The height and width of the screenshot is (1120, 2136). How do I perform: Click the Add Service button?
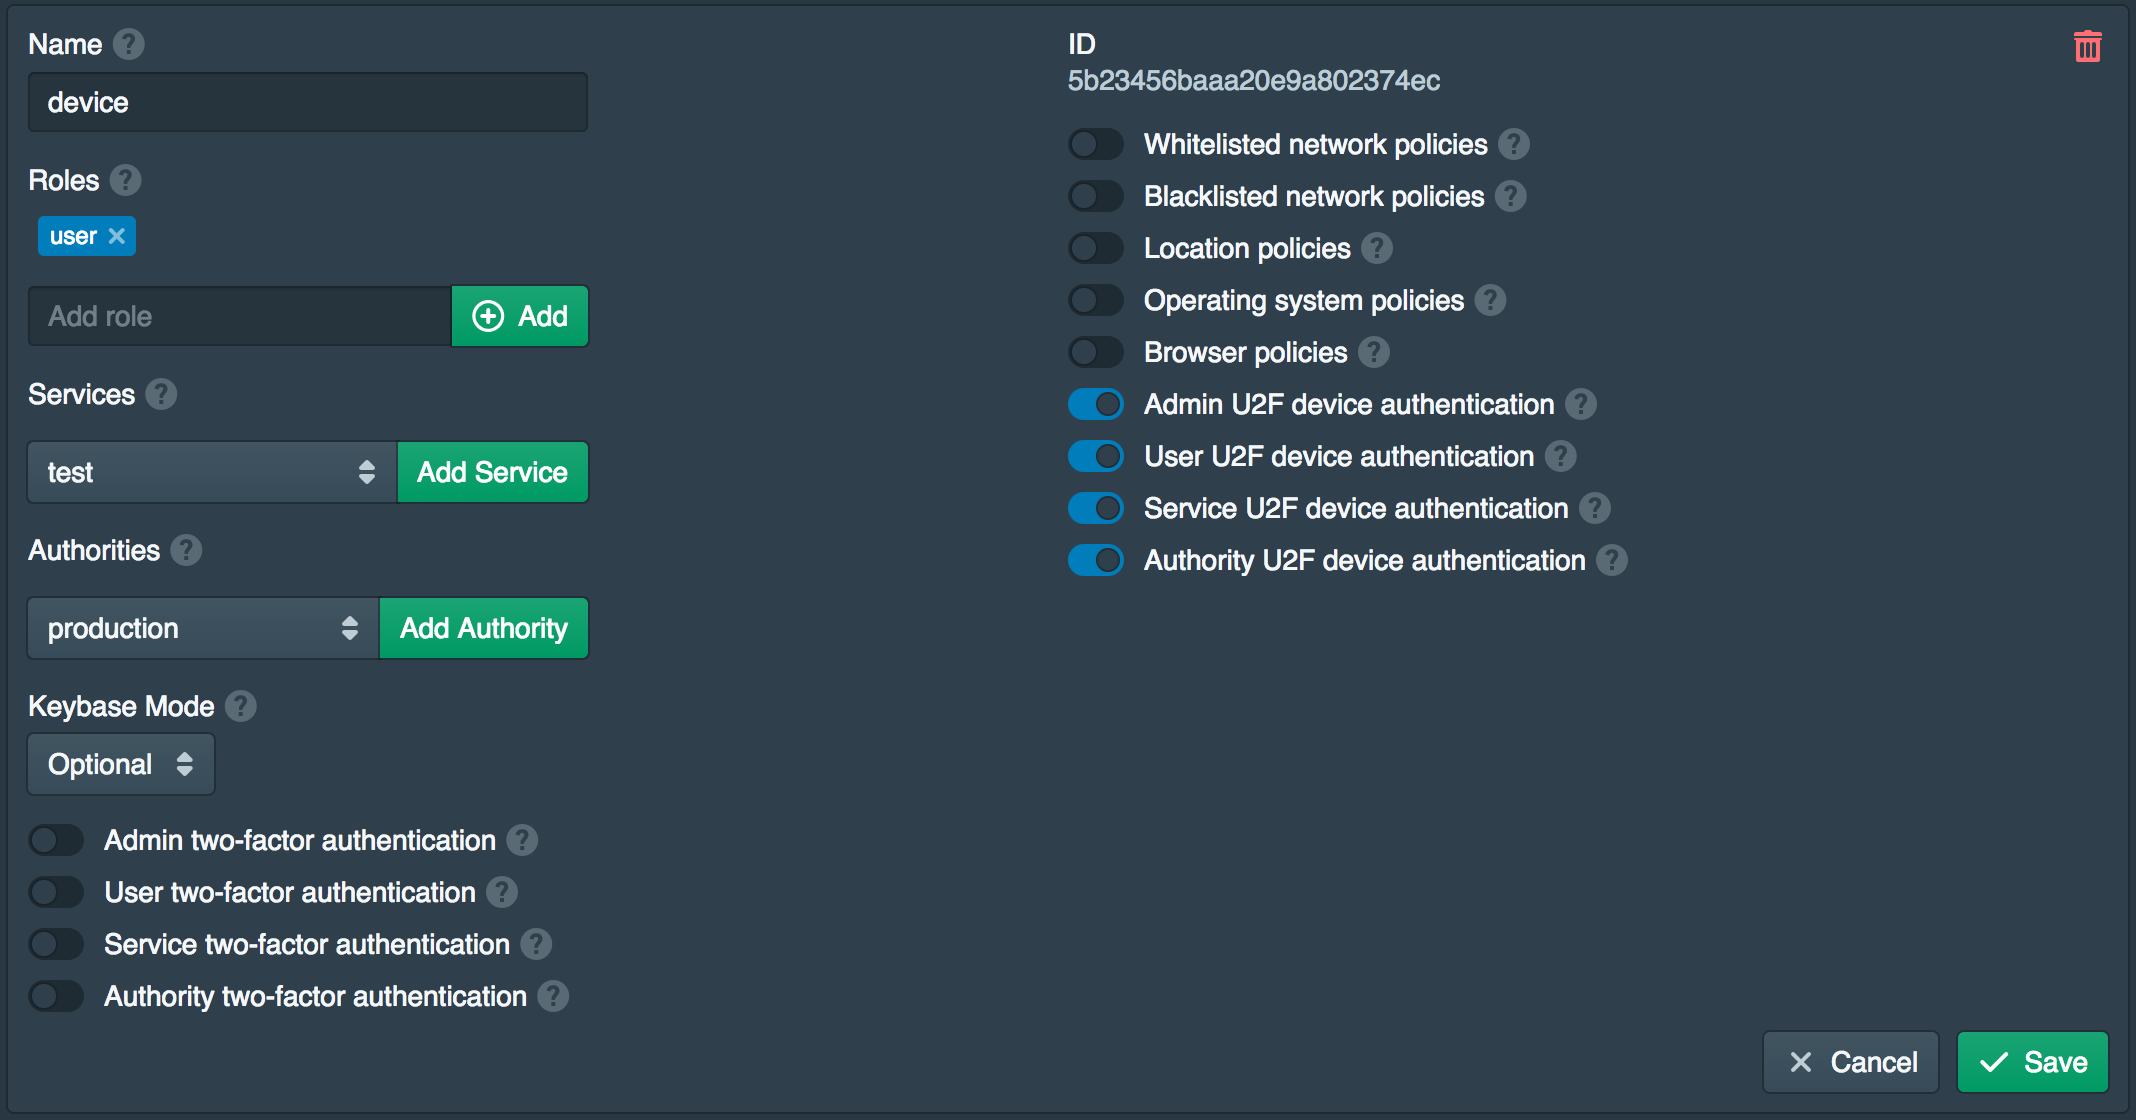492,472
